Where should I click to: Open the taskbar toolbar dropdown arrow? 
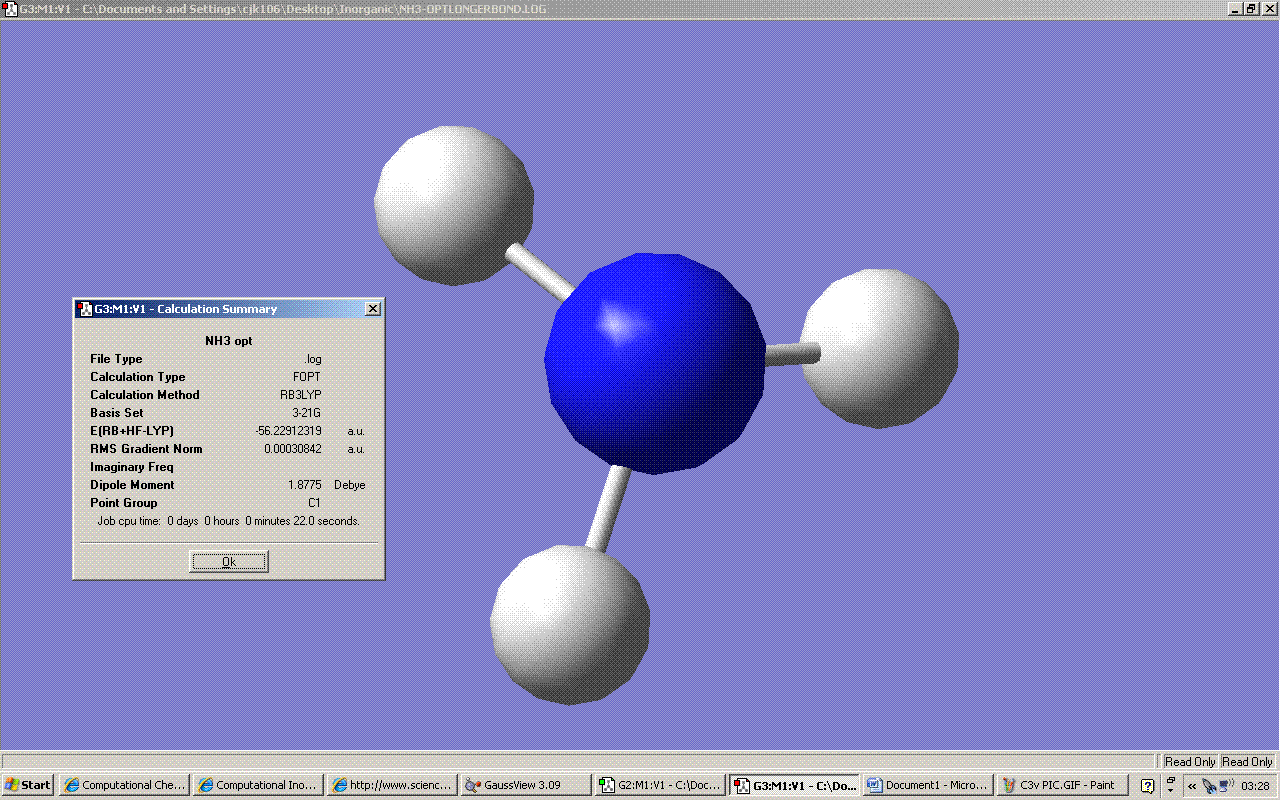(x=1171, y=786)
